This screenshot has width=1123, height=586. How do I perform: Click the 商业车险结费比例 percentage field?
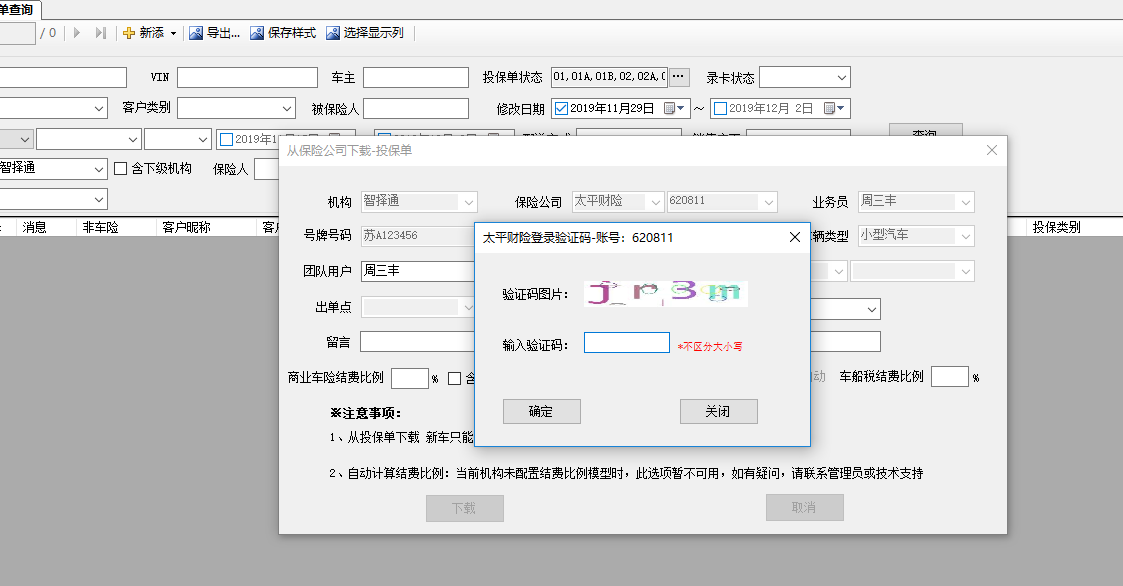410,378
